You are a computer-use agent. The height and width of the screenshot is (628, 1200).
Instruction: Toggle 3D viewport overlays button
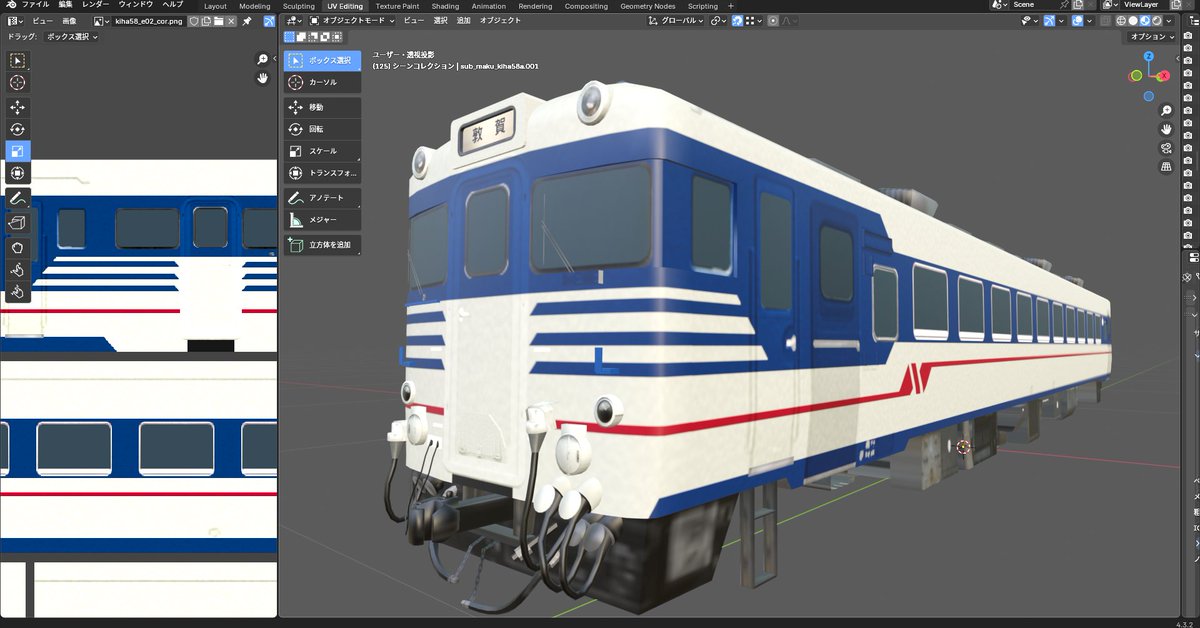pyautogui.click(x=1078, y=20)
